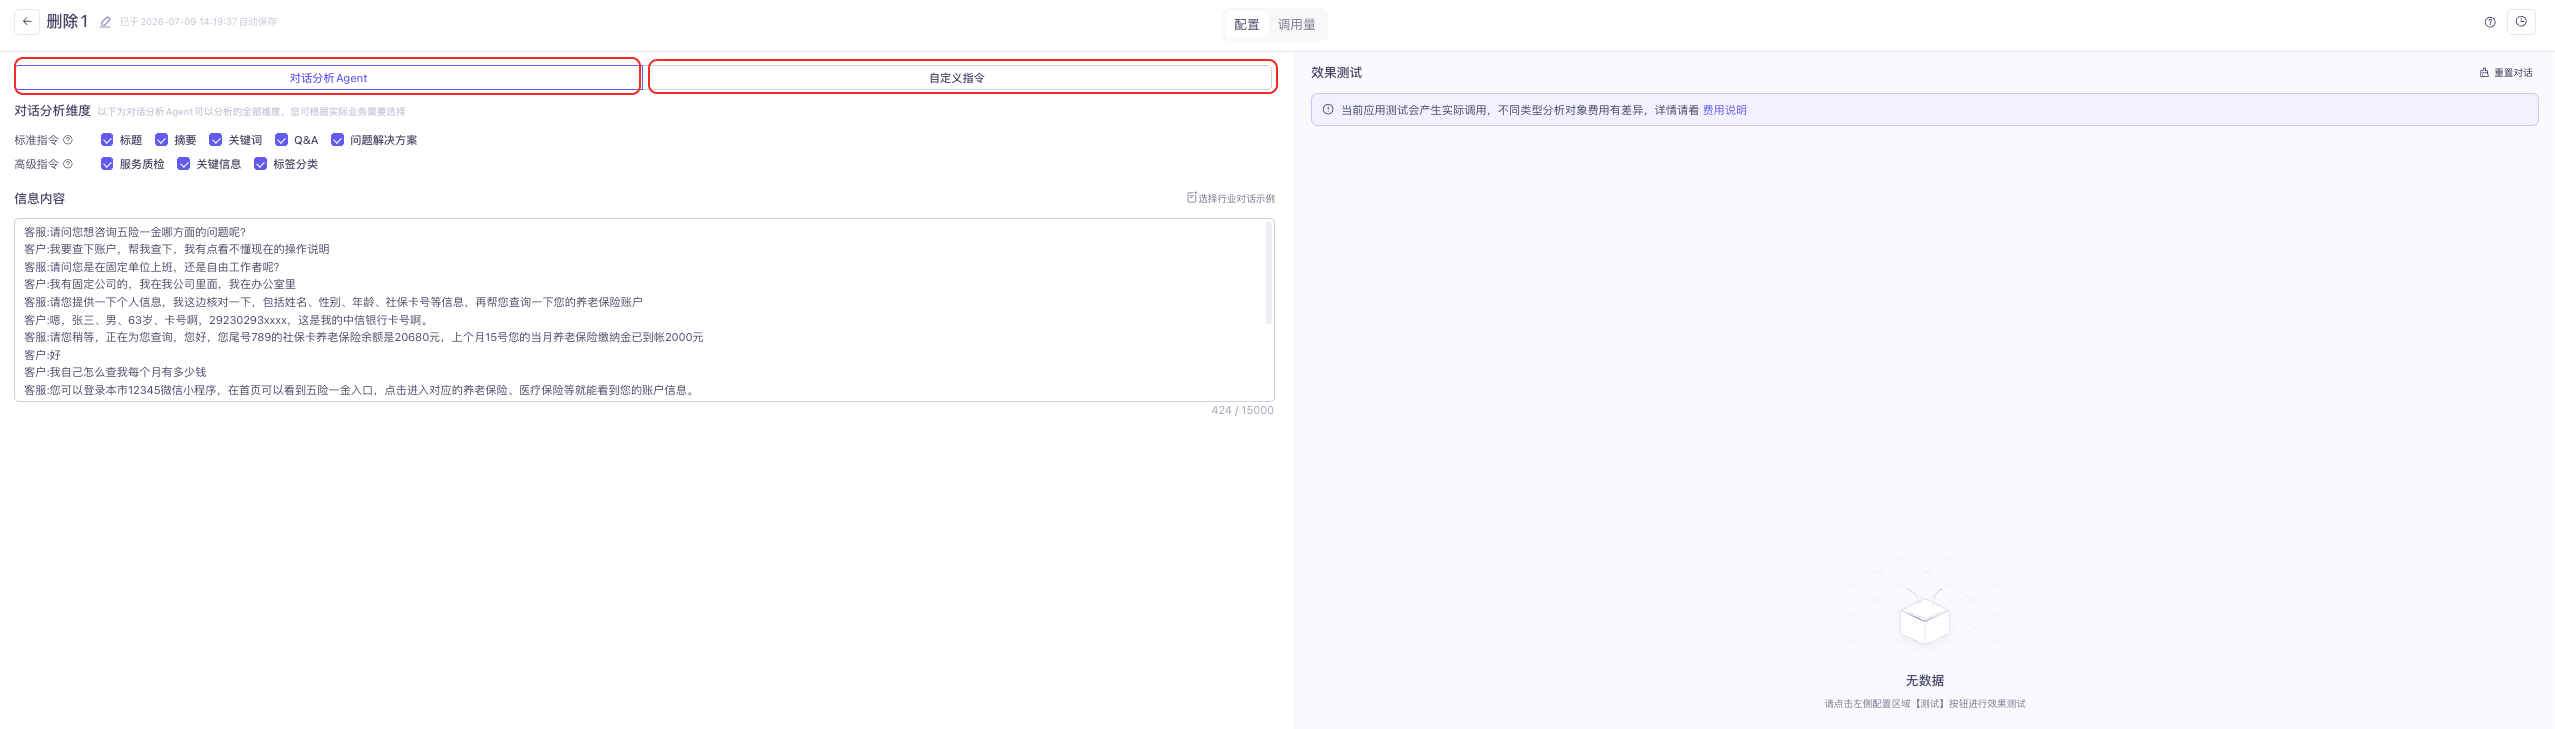Toggle the 问题解决方案 checkbox
This screenshot has height=729, width=2555.
click(x=337, y=140)
